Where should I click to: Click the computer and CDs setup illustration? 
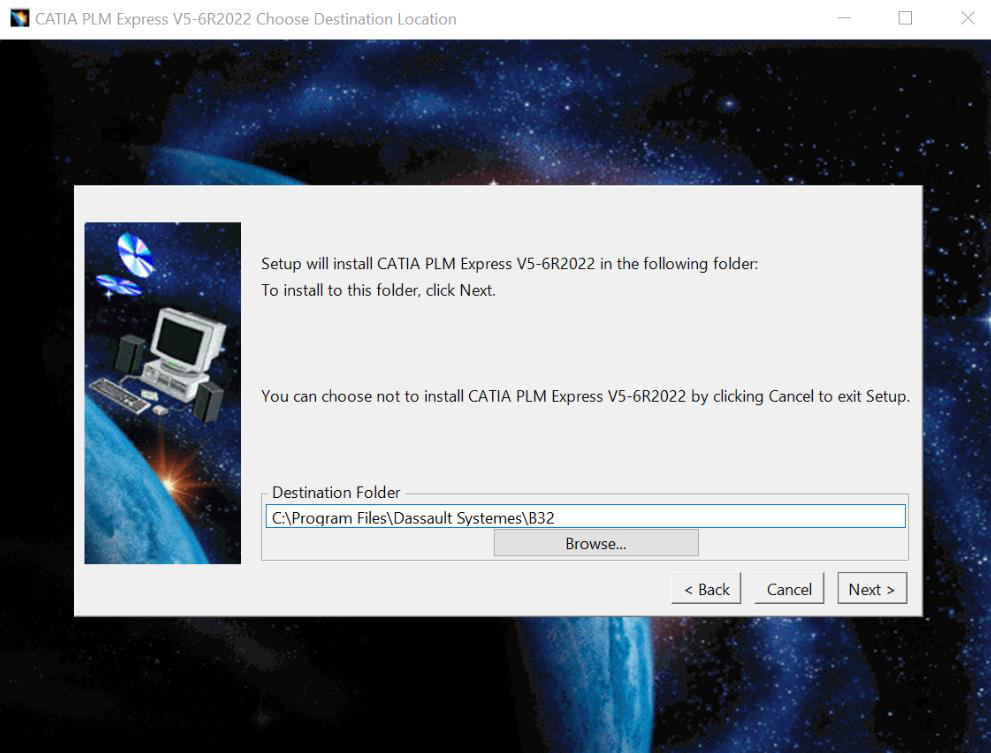click(162, 393)
